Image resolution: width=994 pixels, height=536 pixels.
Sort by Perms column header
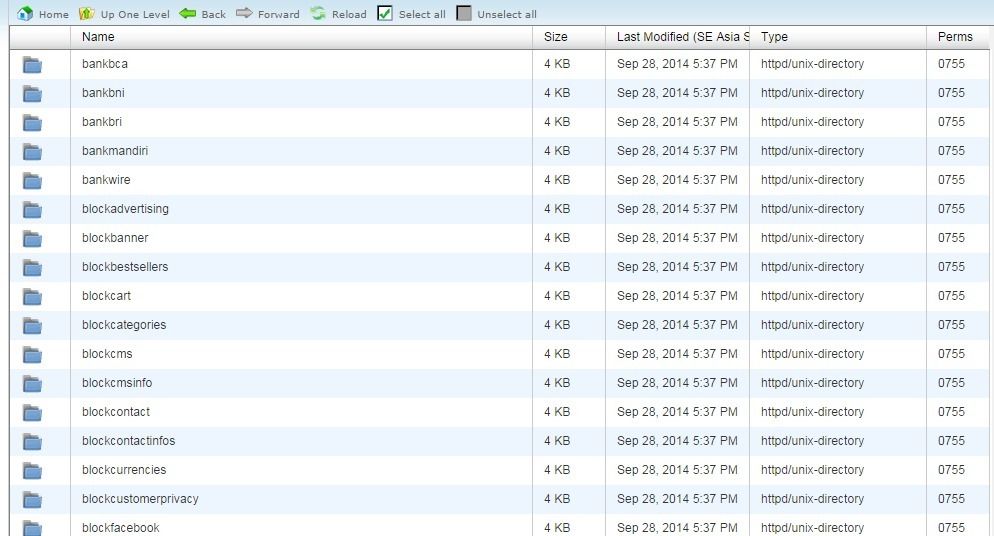(955, 37)
